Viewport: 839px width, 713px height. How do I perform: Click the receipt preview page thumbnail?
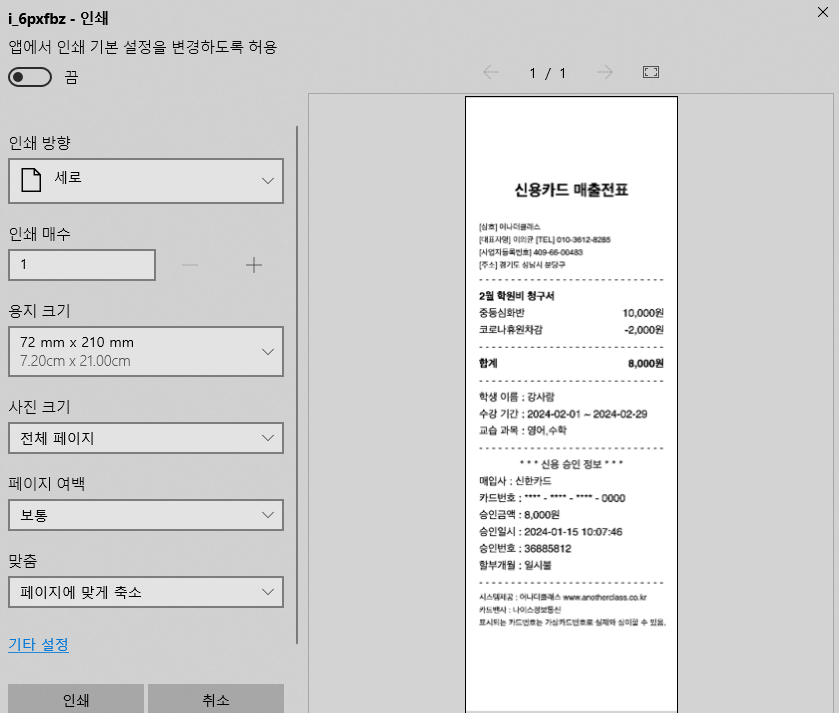(x=571, y=400)
